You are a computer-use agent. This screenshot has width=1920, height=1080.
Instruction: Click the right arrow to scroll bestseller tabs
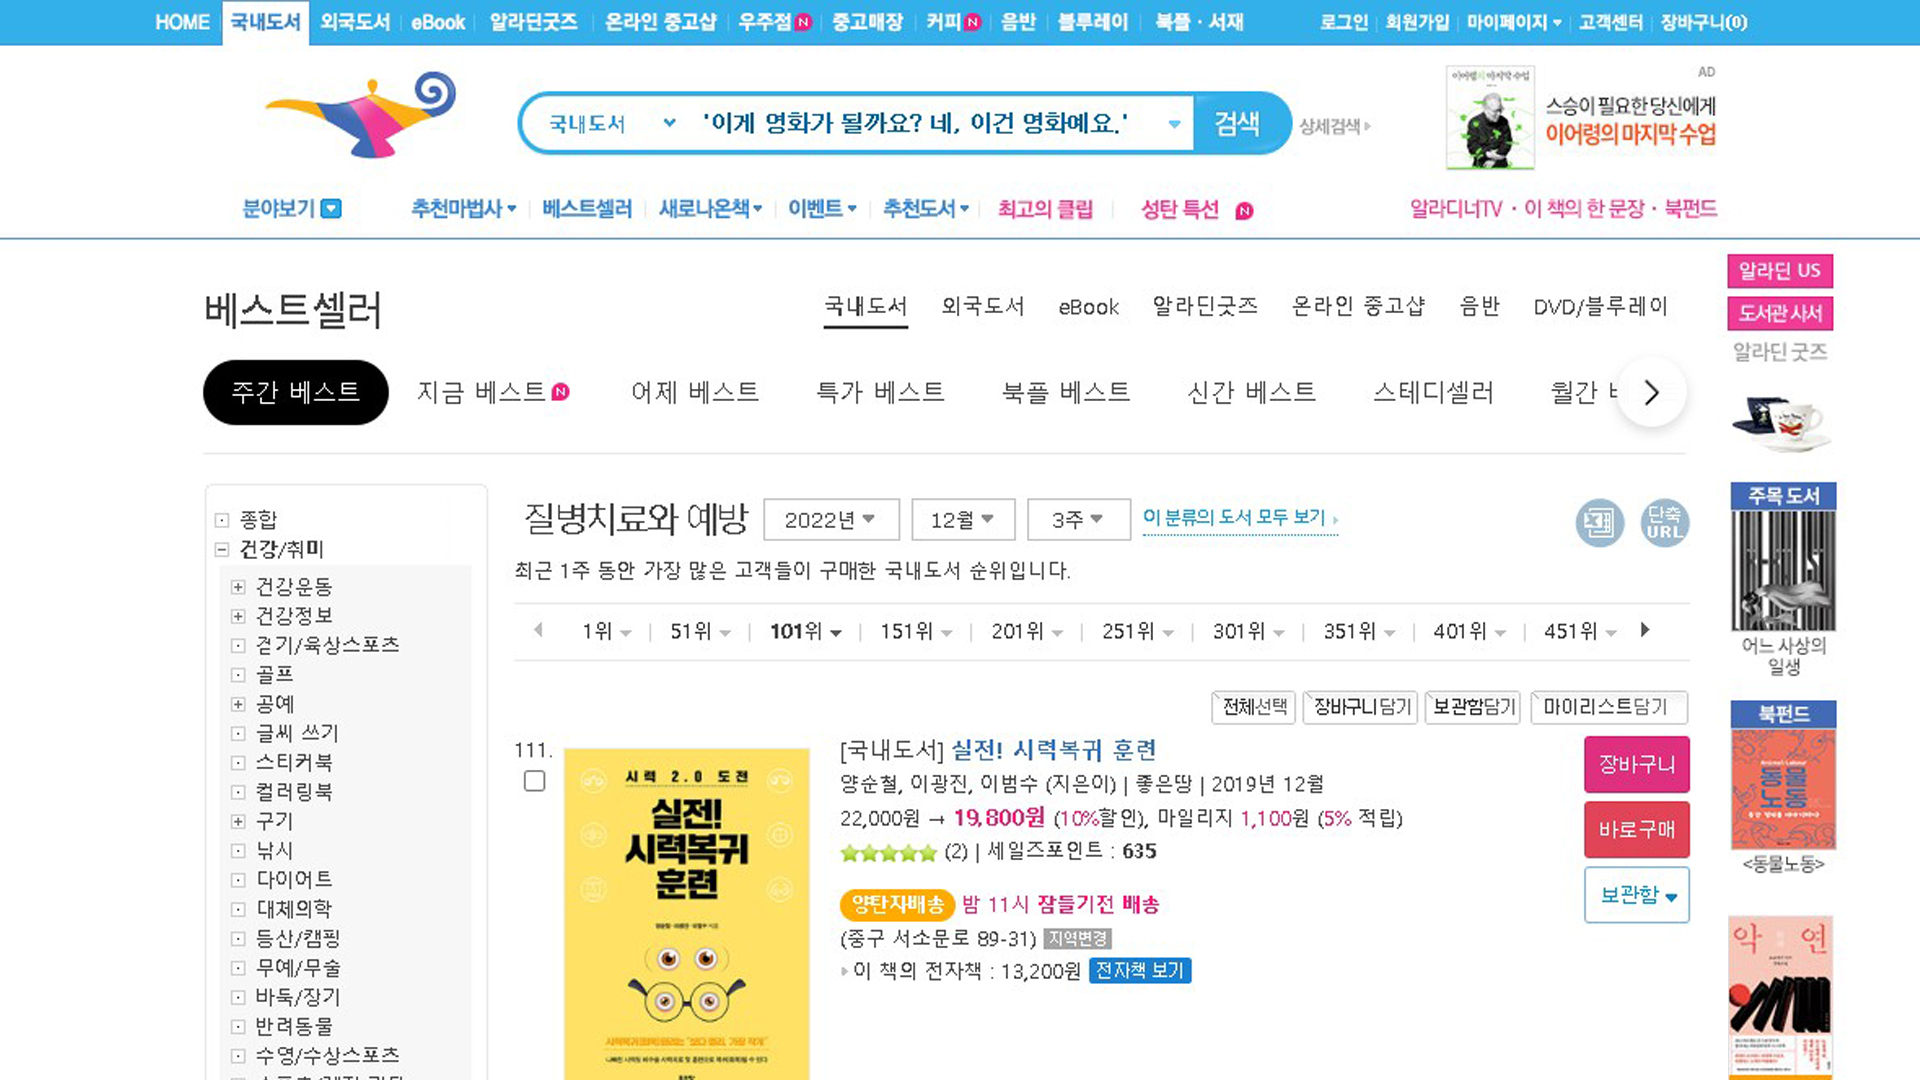click(1651, 392)
